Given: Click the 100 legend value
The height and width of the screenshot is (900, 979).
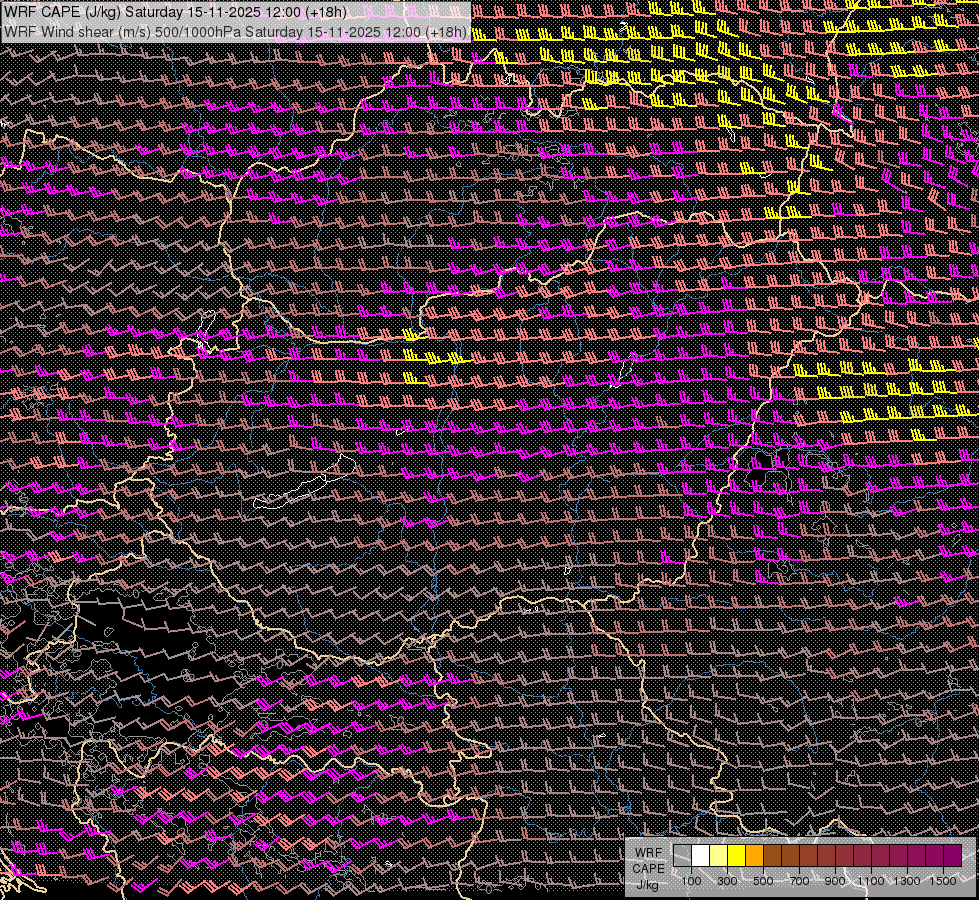Looking at the screenshot, I should click(691, 881).
